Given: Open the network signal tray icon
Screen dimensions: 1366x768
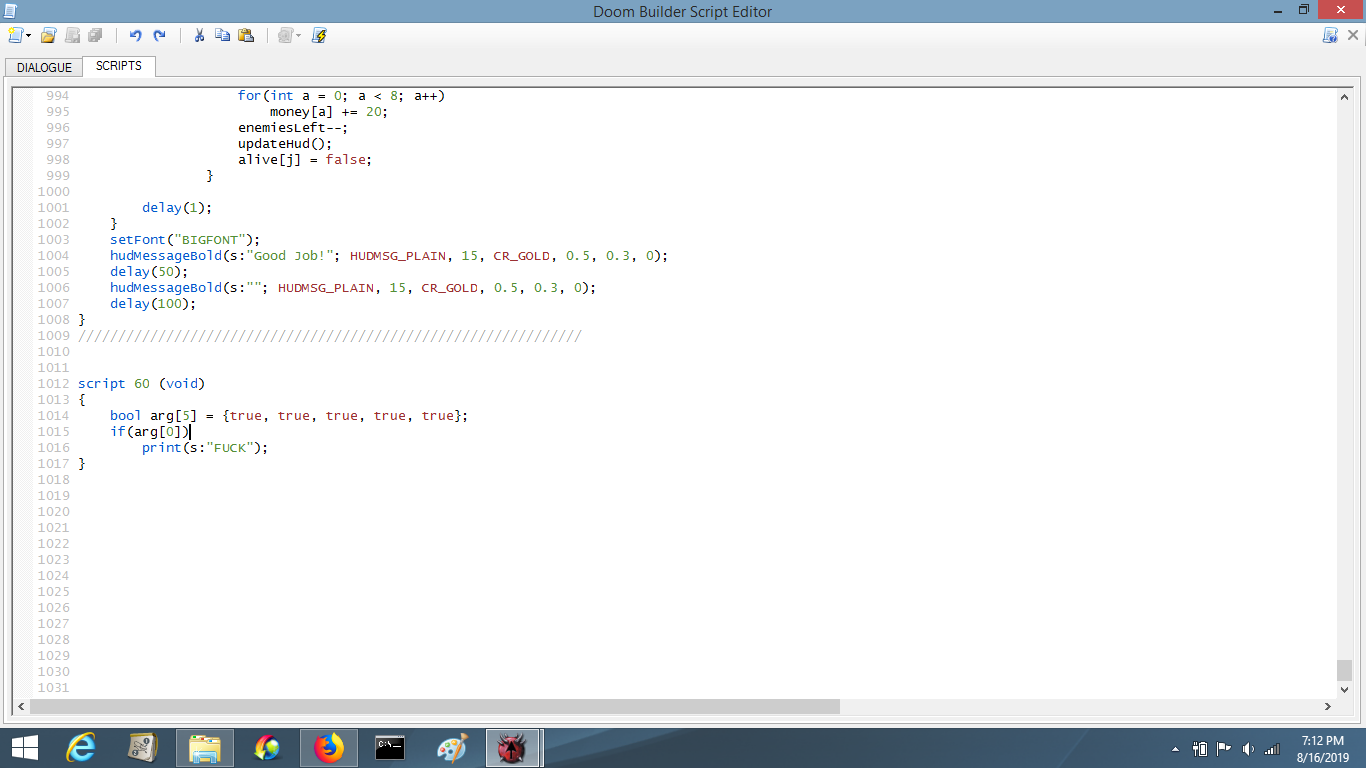Looking at the screenshot, I should (1272, 749).
